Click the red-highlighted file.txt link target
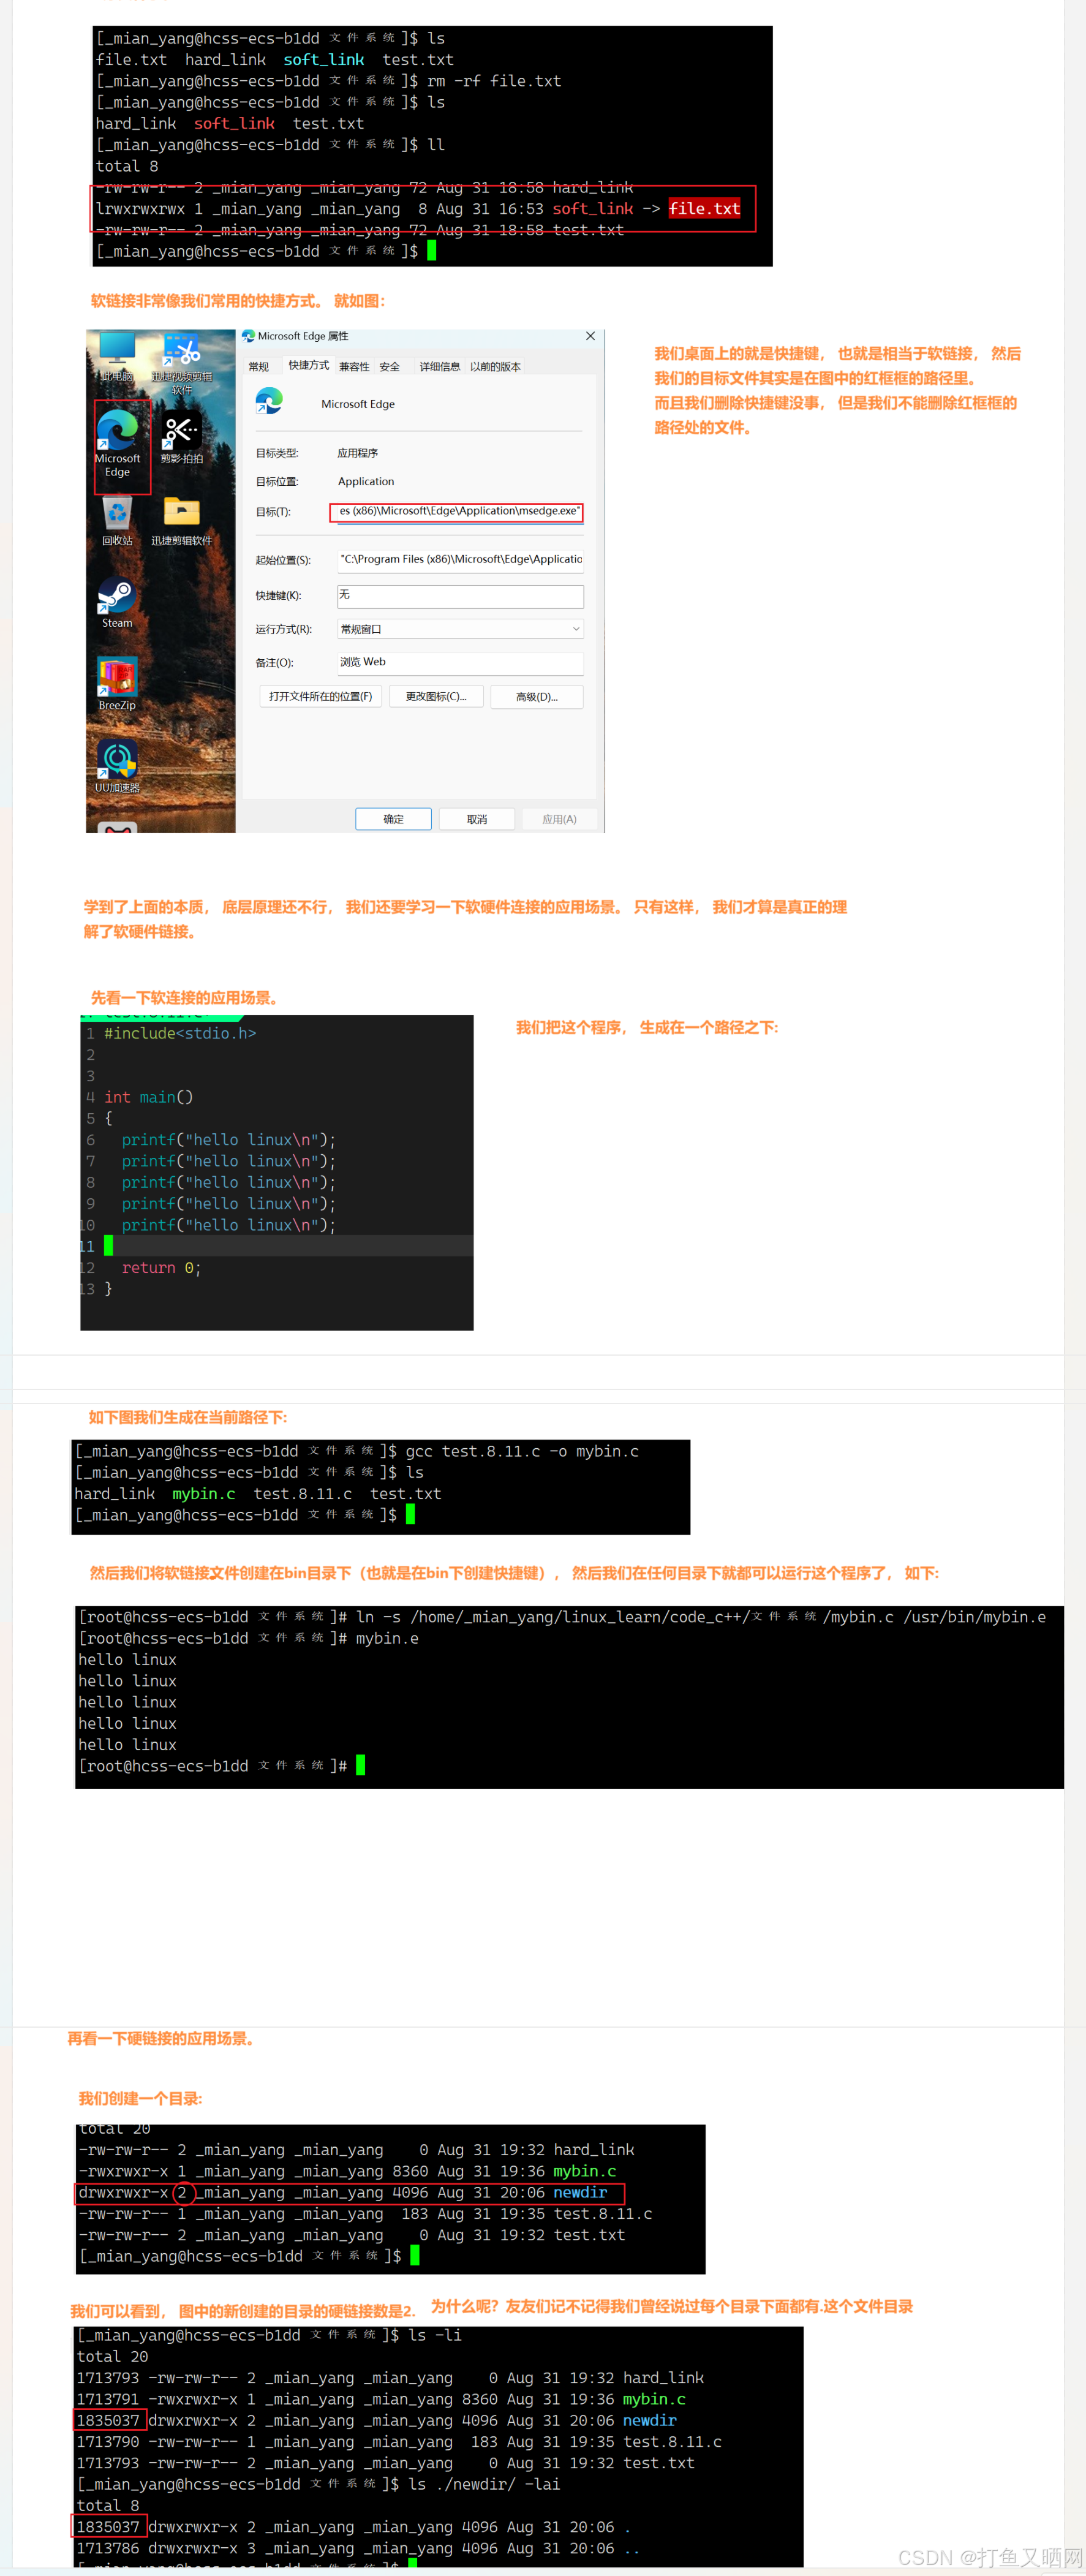The width and height of the screenshot is (1086, 2576). click(x=705, y=209)
